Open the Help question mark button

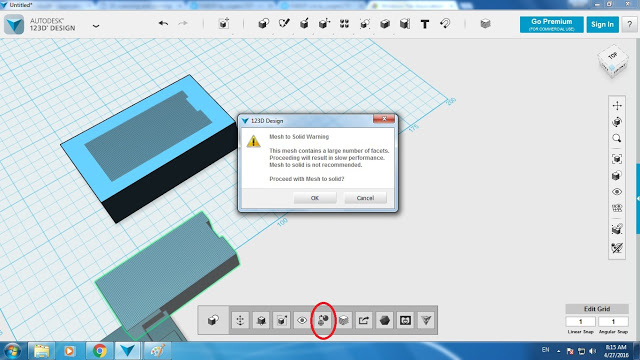coord(630,24)
